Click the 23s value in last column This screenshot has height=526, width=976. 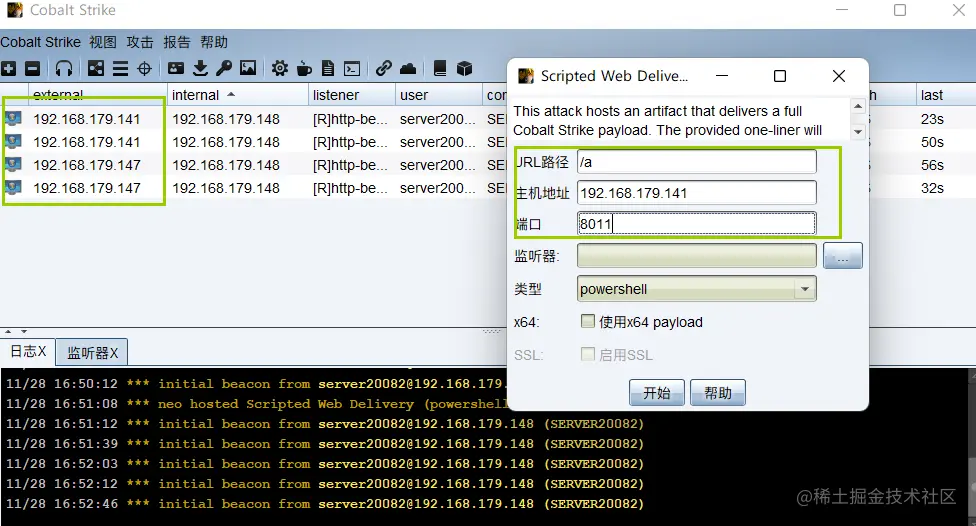click(932, 119)
